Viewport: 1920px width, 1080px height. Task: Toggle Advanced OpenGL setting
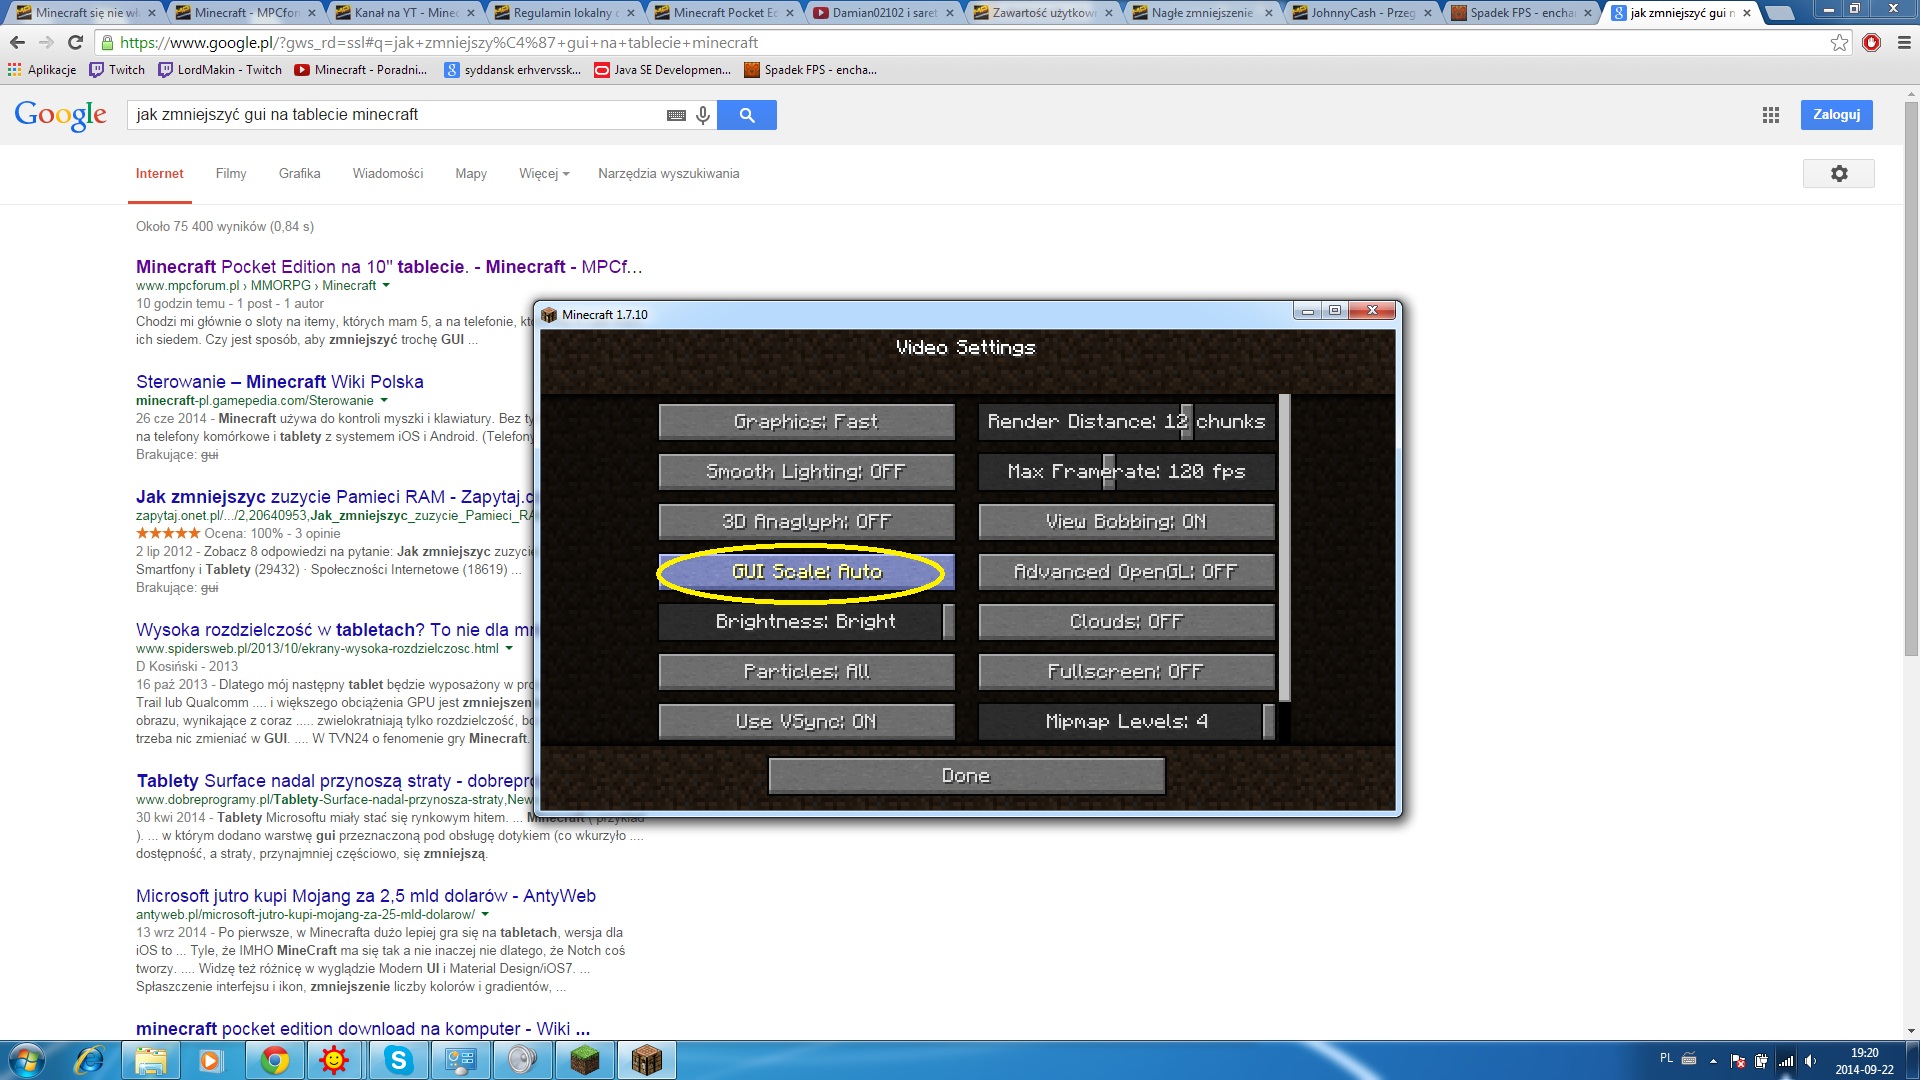pyautogui.click(x=1126, y=572)
